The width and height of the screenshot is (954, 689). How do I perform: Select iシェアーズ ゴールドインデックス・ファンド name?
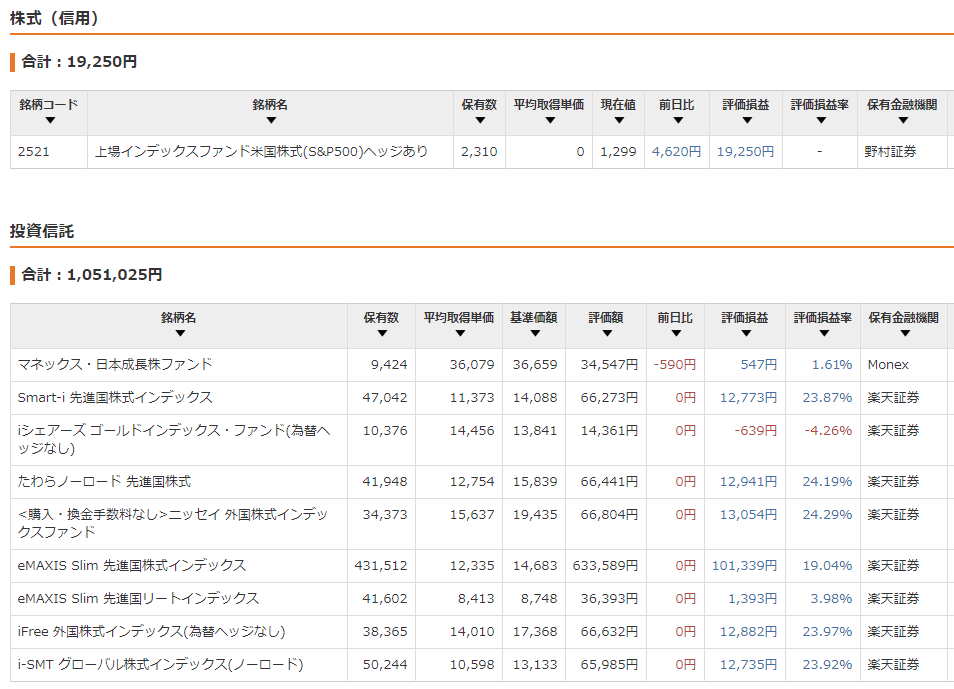click(x=174, y=439)
